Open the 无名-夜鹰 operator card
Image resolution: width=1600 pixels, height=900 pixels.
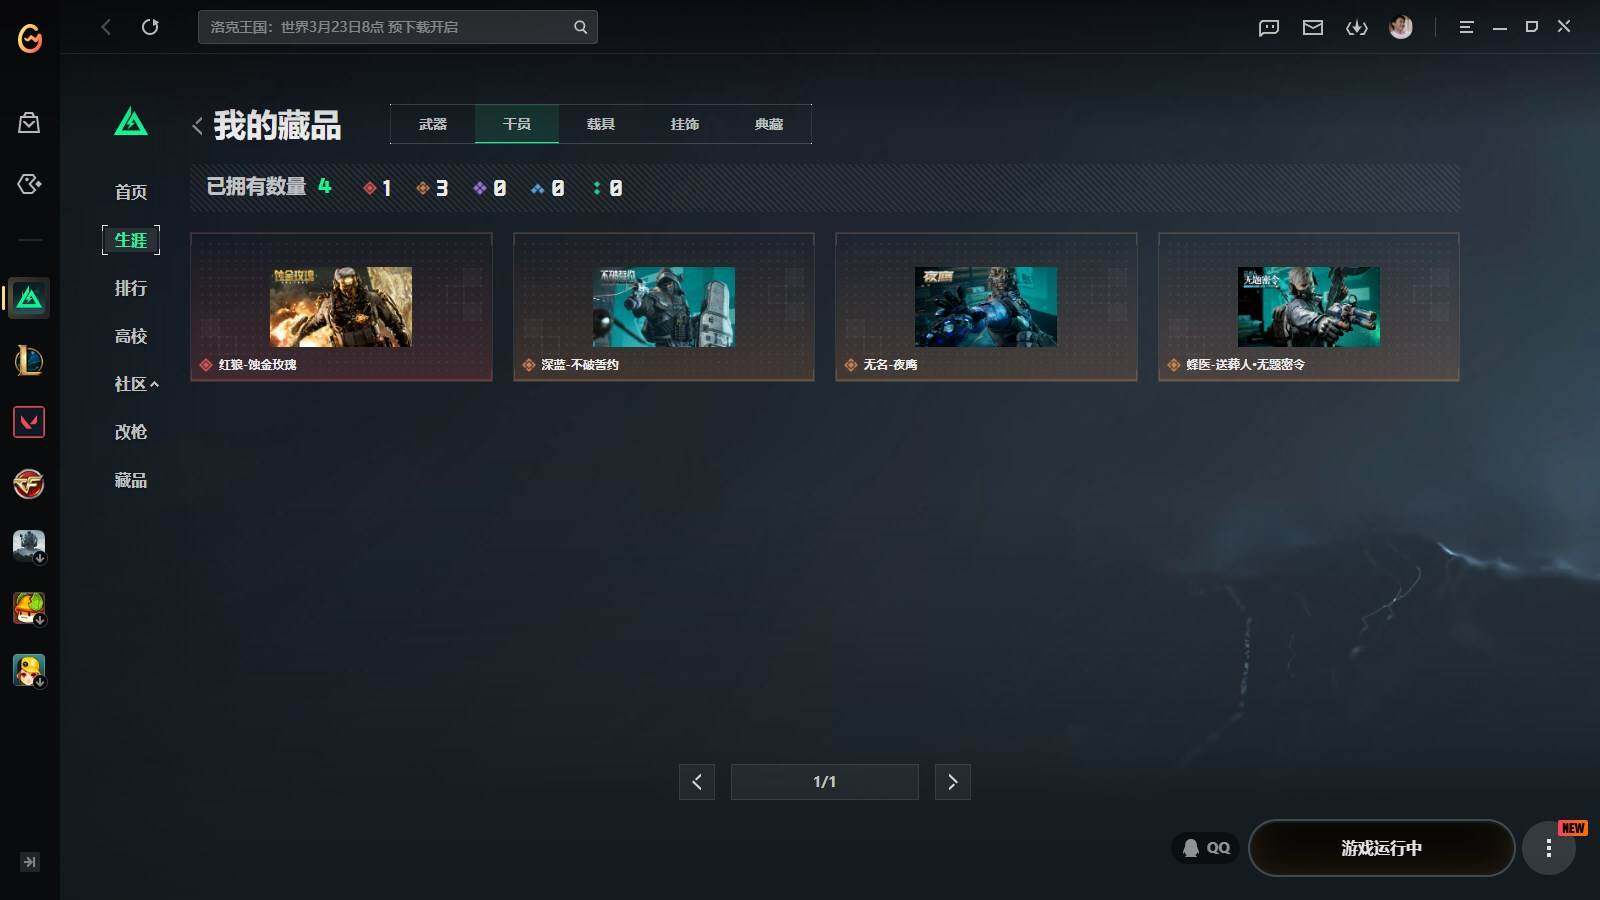[x=986, y=307]
